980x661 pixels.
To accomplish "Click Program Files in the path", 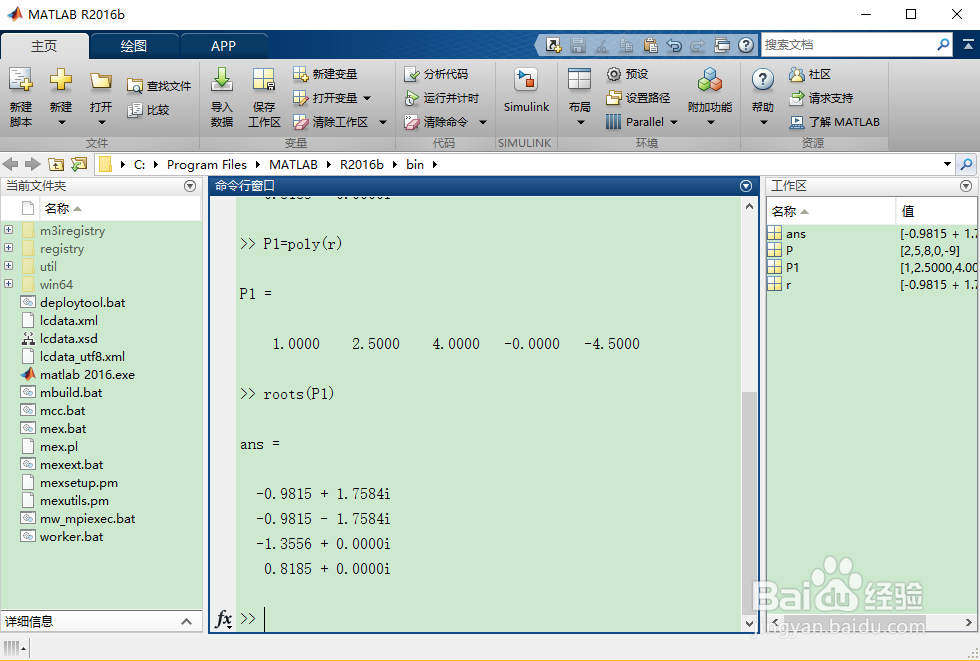I will 207,165.
